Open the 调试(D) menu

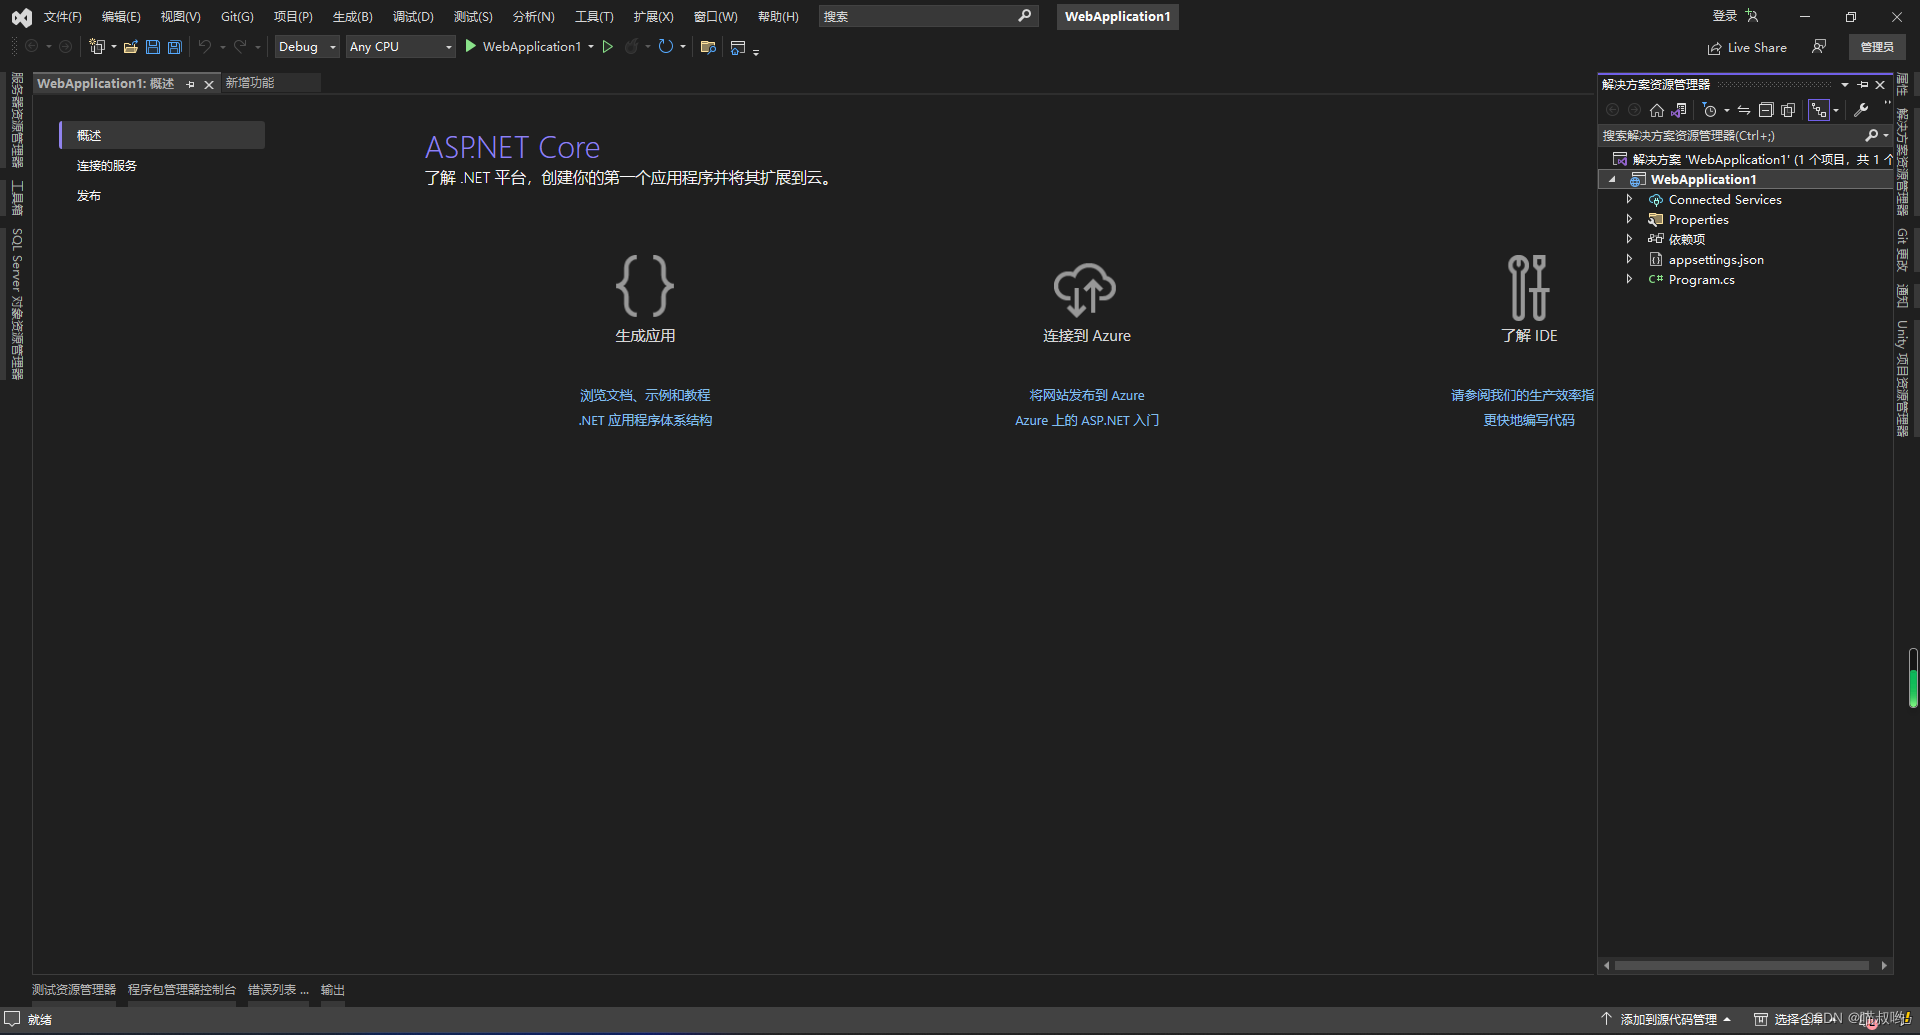tap(413, 16)
